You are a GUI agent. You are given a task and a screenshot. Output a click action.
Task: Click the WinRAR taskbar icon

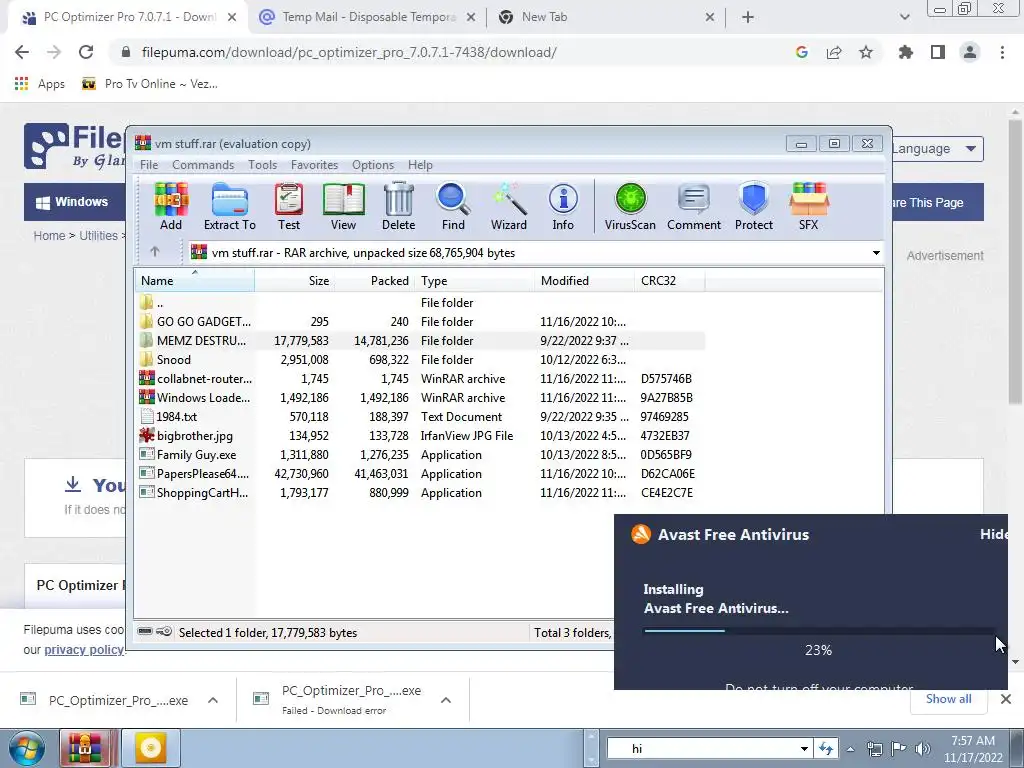click(86, 748)
